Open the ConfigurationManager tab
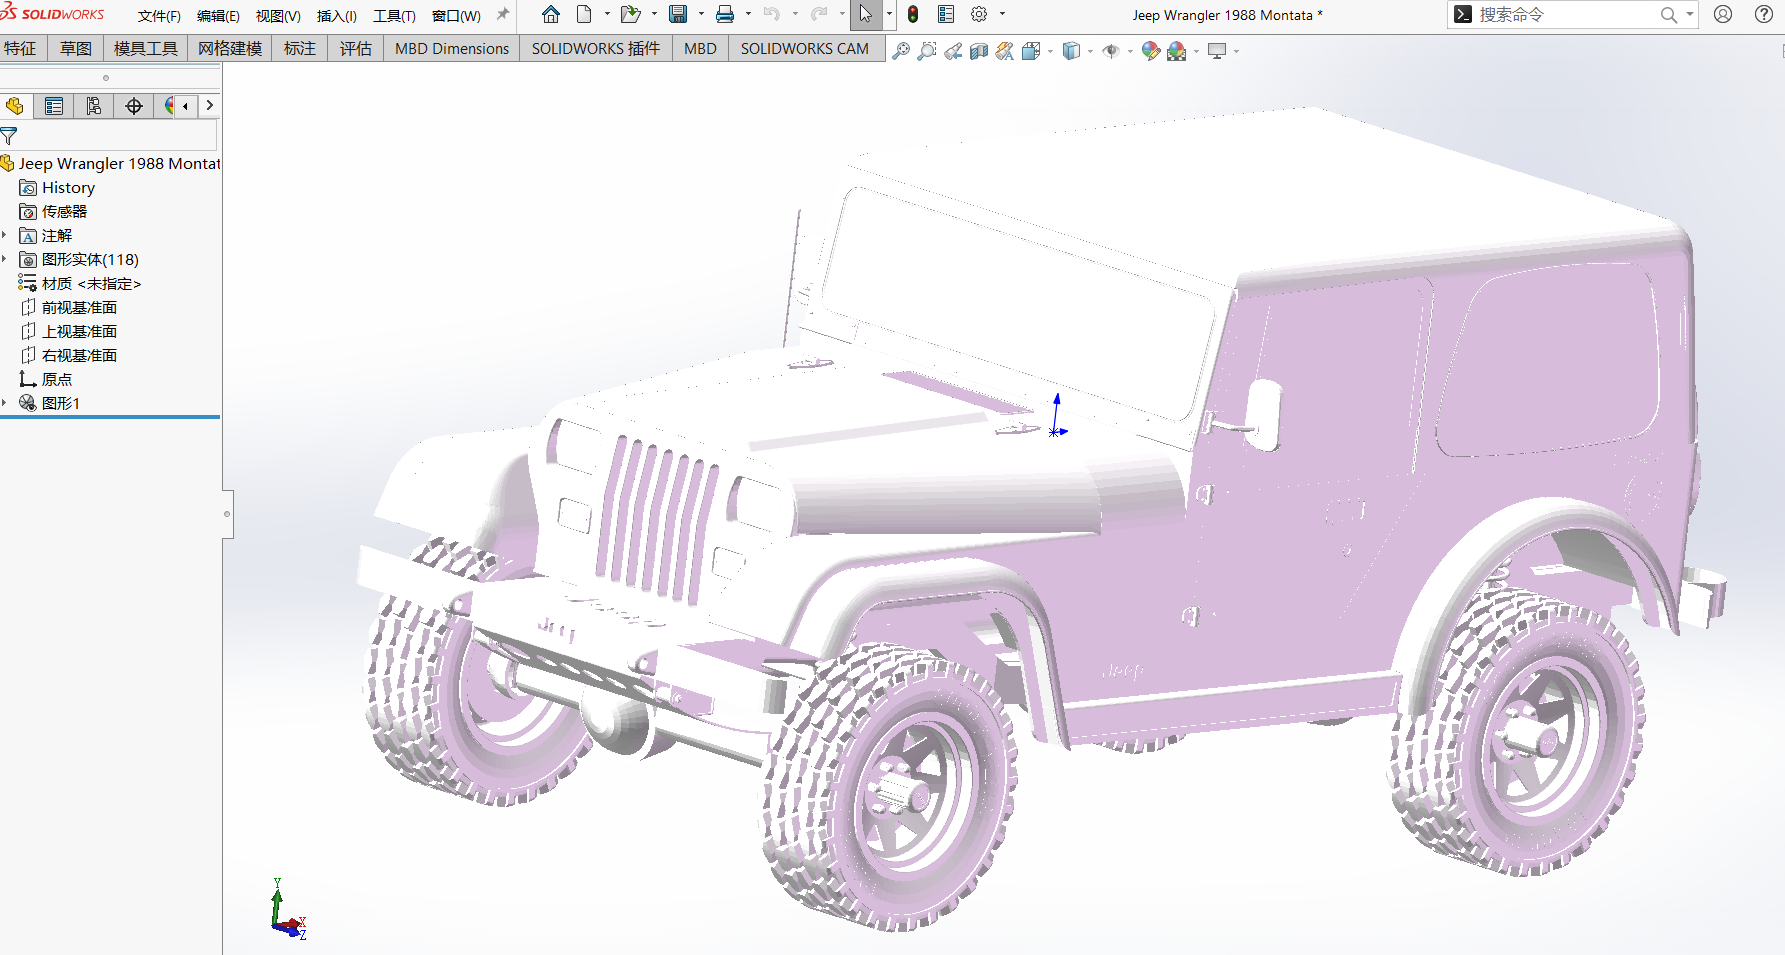Image resolution: width=1785 pixels, height=955 pixels. pos(94,106)
